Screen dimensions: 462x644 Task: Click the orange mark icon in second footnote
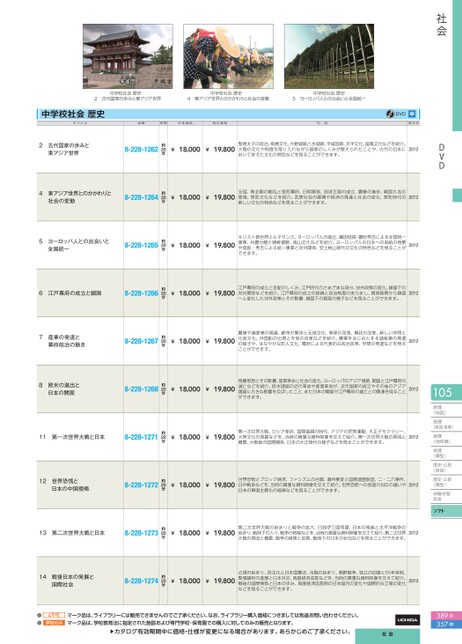[54, 623]
